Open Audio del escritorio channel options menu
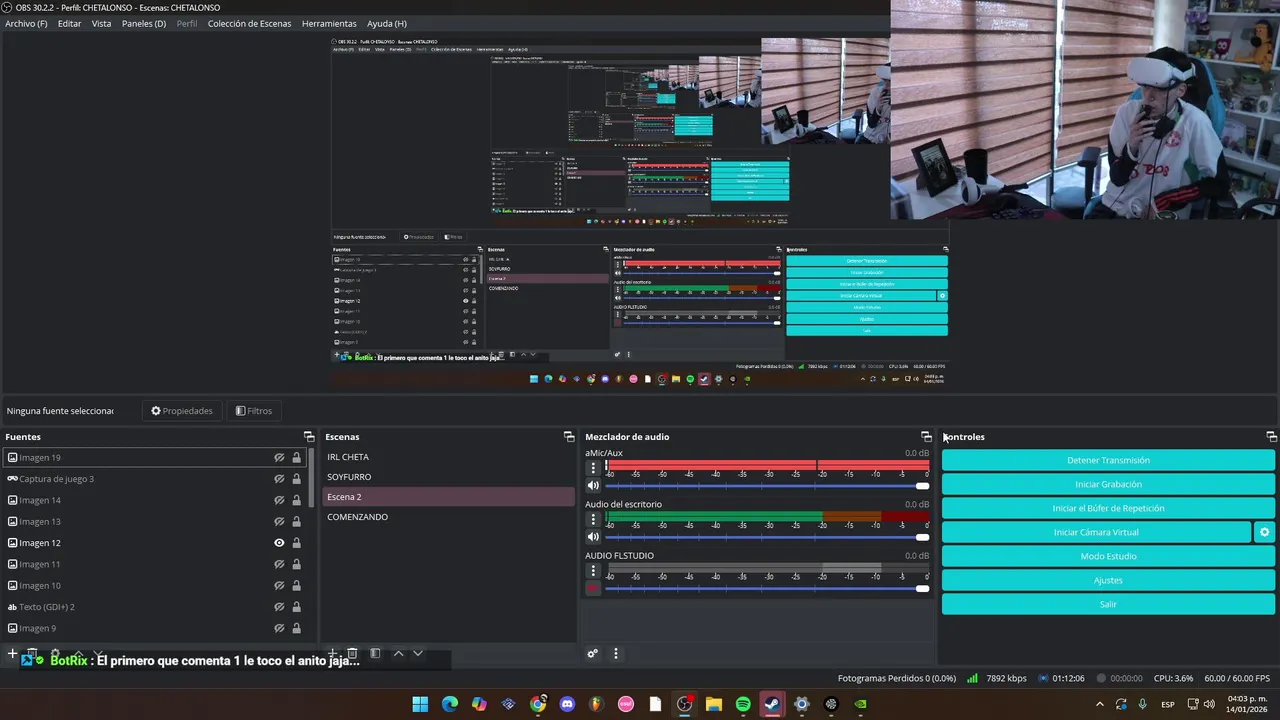 pos(593,519)
